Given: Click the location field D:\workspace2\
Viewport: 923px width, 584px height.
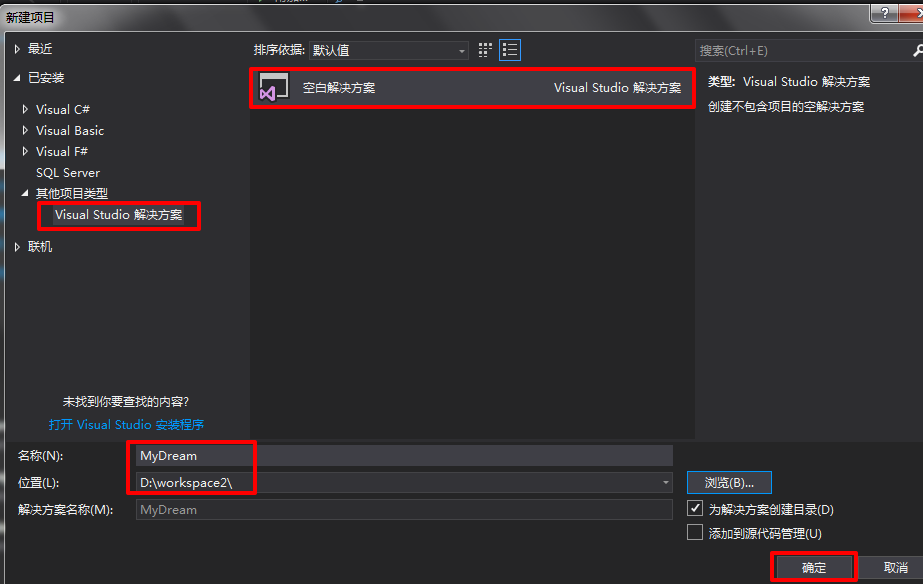Looking at the screenshot, I should click(404, 483).
